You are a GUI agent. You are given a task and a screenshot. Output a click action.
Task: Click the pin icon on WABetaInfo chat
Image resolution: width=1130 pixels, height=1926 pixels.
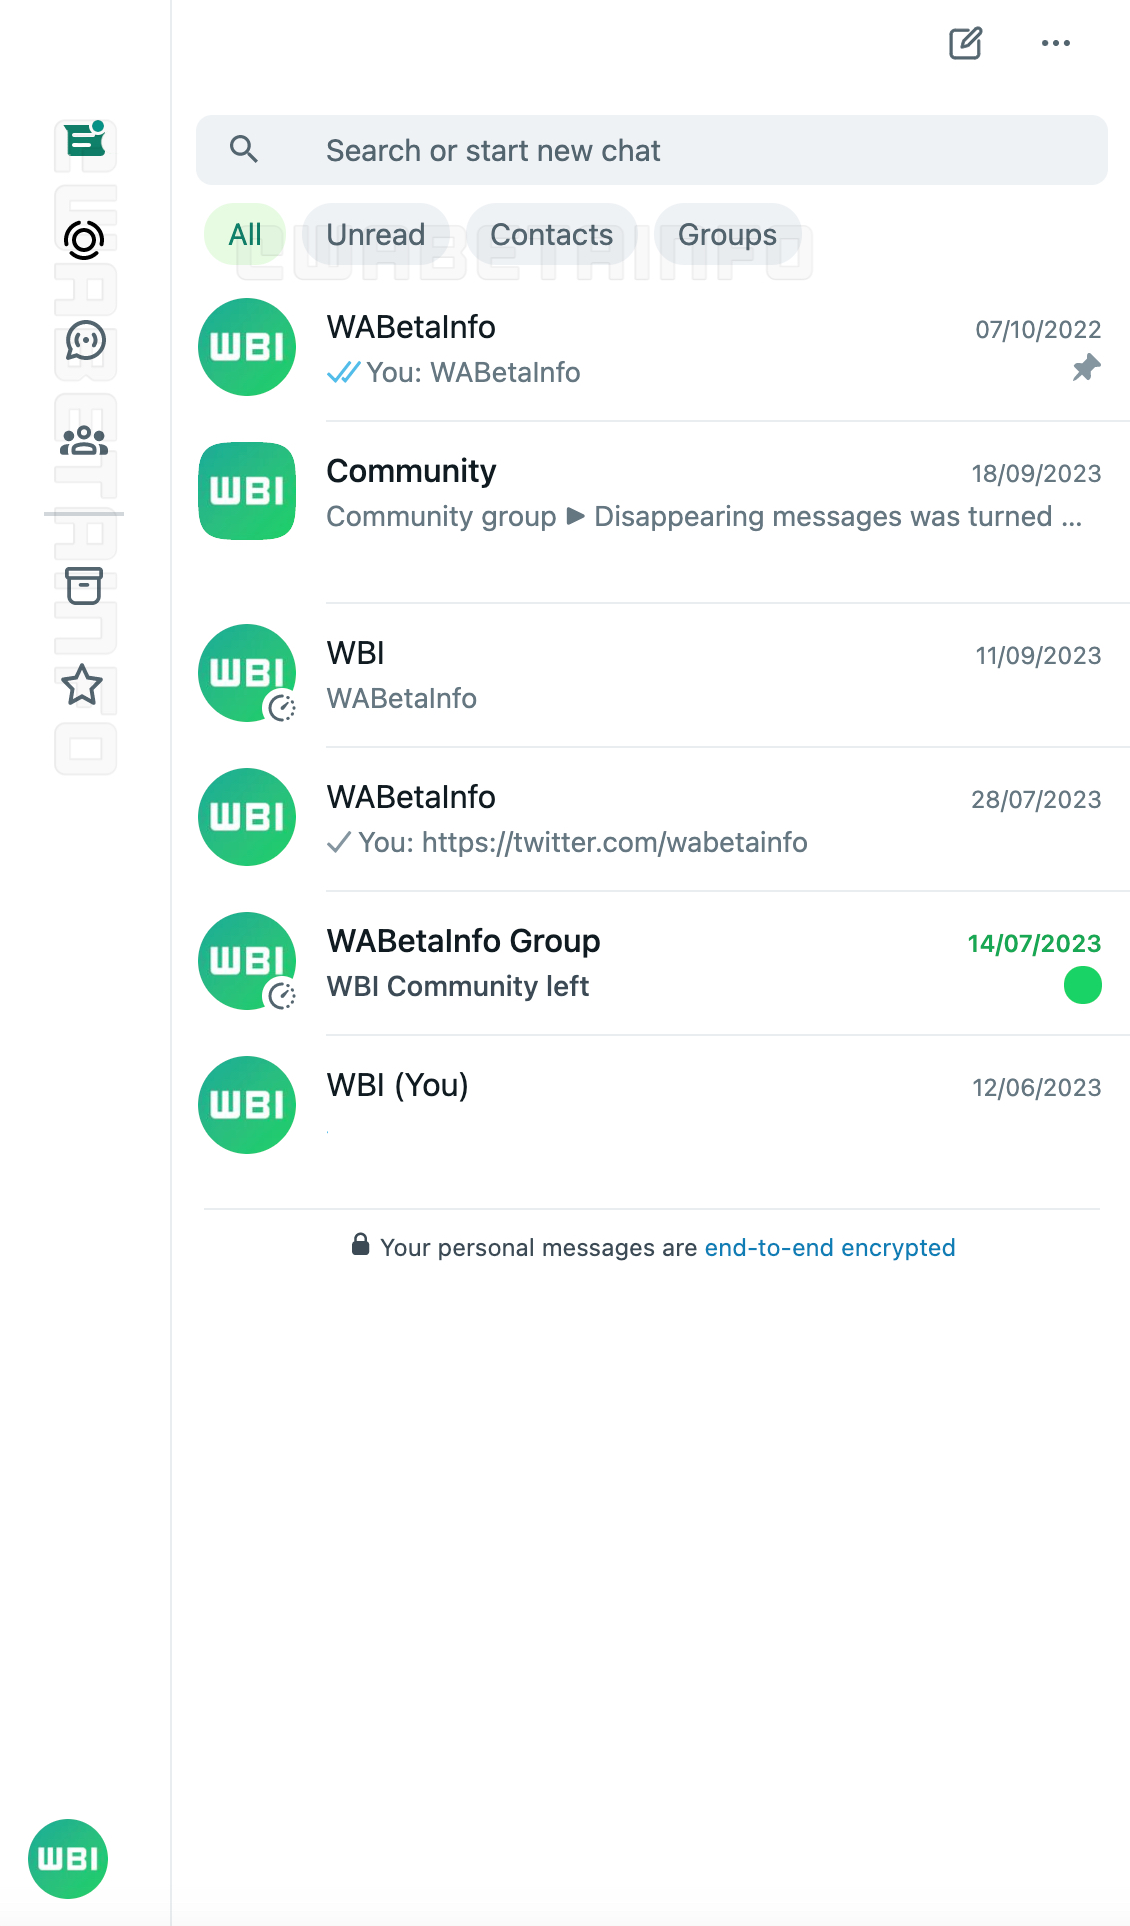1086,368
